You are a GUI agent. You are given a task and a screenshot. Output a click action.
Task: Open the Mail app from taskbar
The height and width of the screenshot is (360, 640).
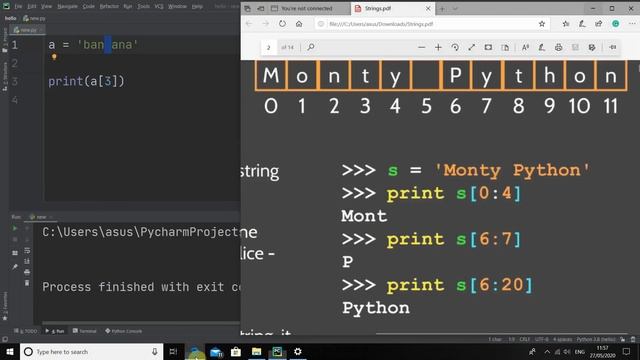click(216, 351)
